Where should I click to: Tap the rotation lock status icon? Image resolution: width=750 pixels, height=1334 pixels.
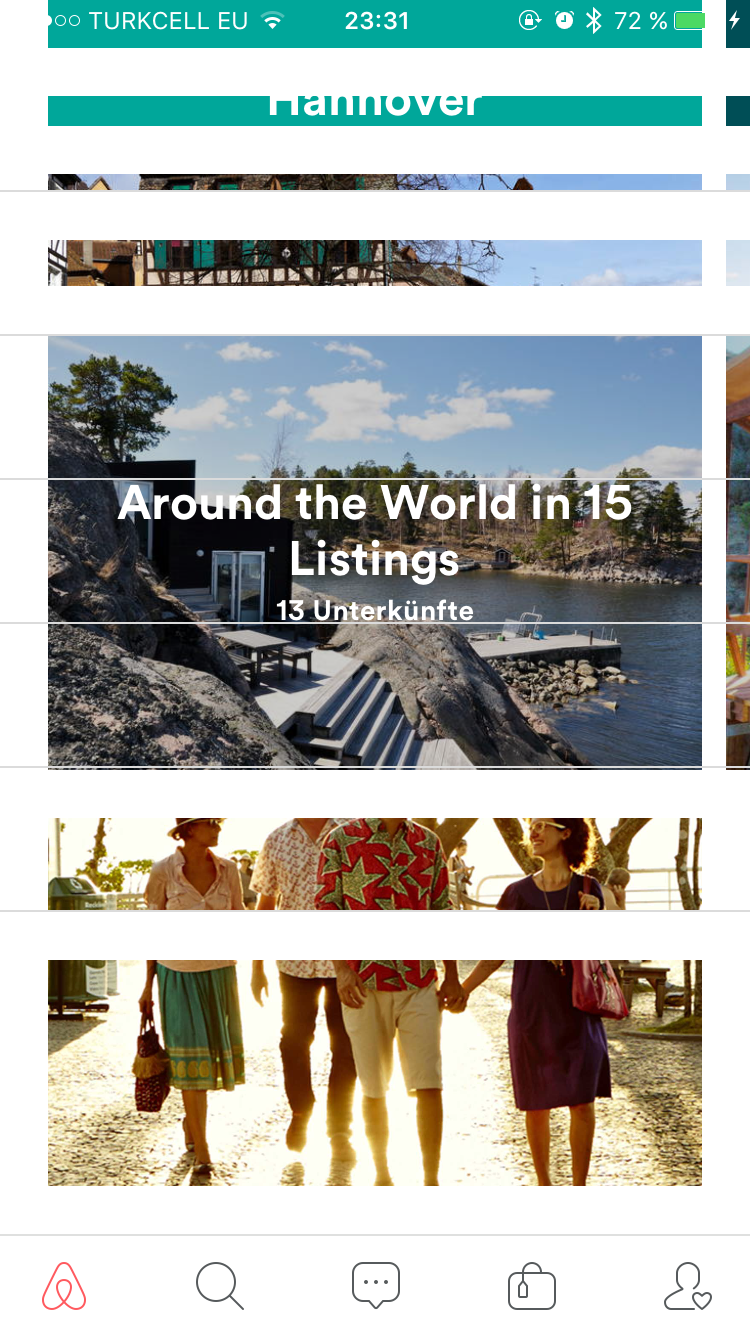click(x=530, y=20)
